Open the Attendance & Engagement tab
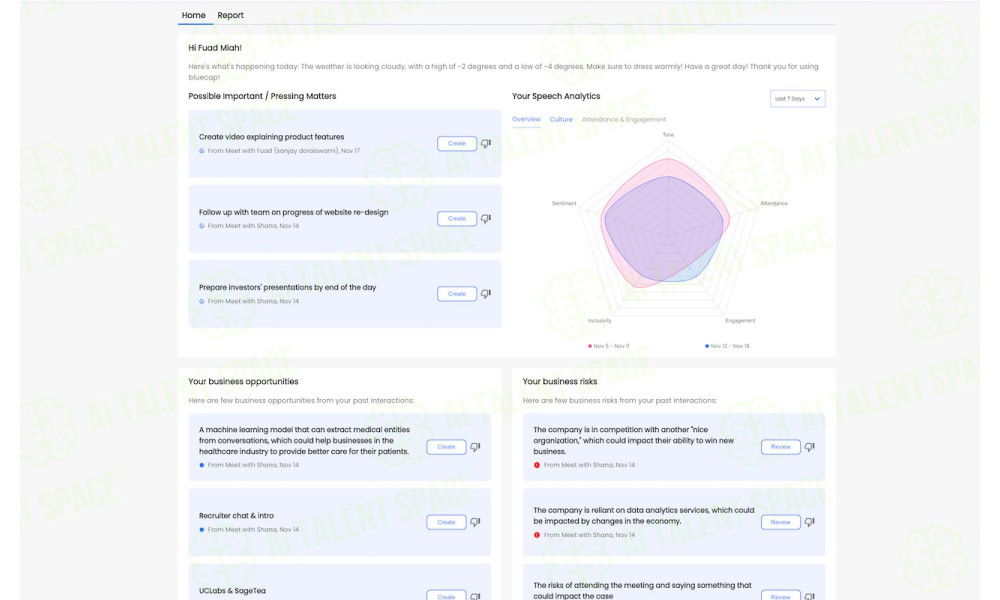 (x=624, y=119)
